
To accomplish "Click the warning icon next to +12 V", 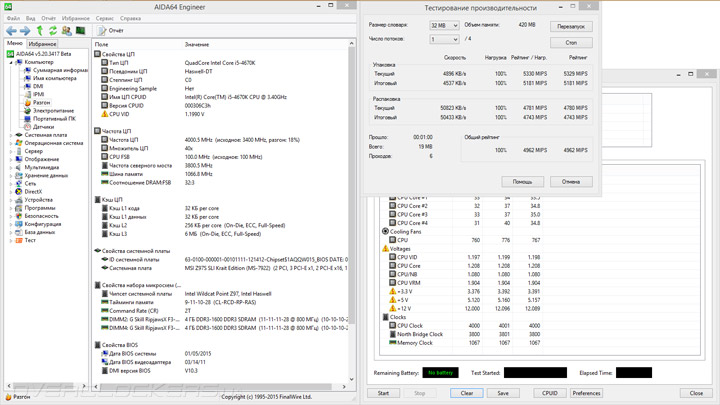I will point(393,309).
